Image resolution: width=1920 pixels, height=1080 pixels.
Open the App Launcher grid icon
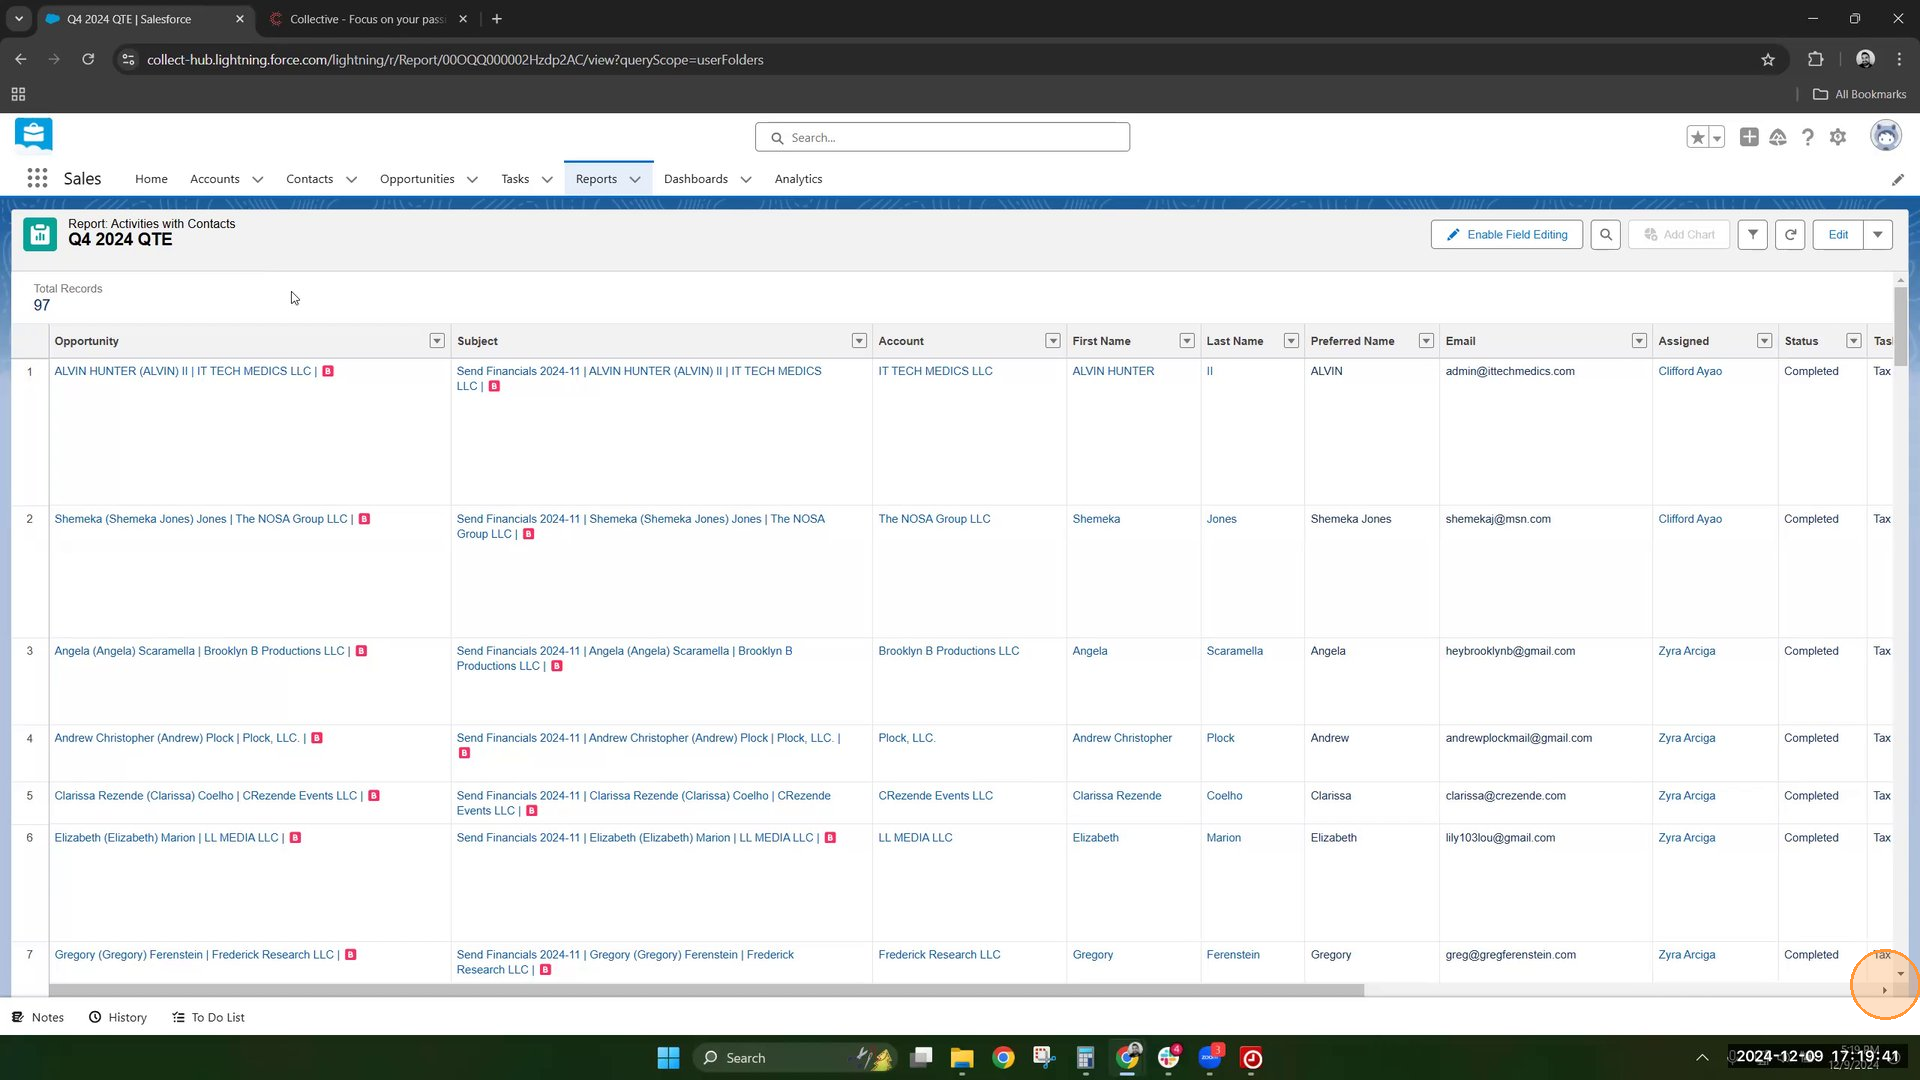tap(37, 178)
